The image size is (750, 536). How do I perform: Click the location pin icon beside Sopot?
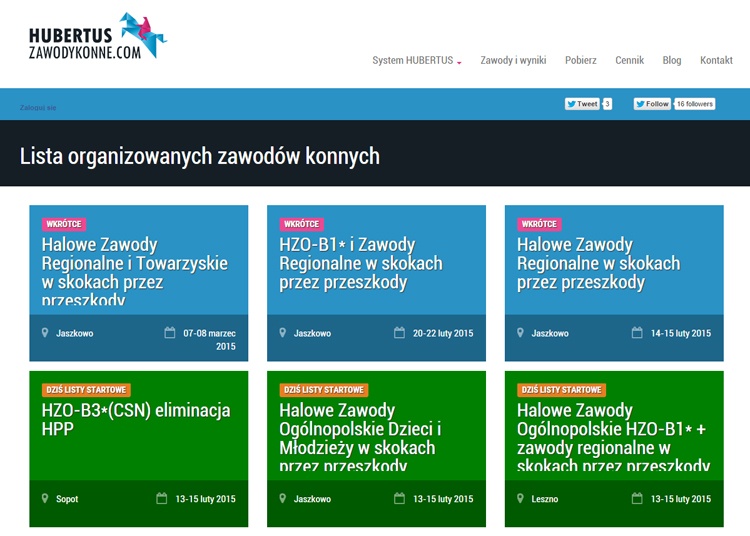(x=45, y=499)
